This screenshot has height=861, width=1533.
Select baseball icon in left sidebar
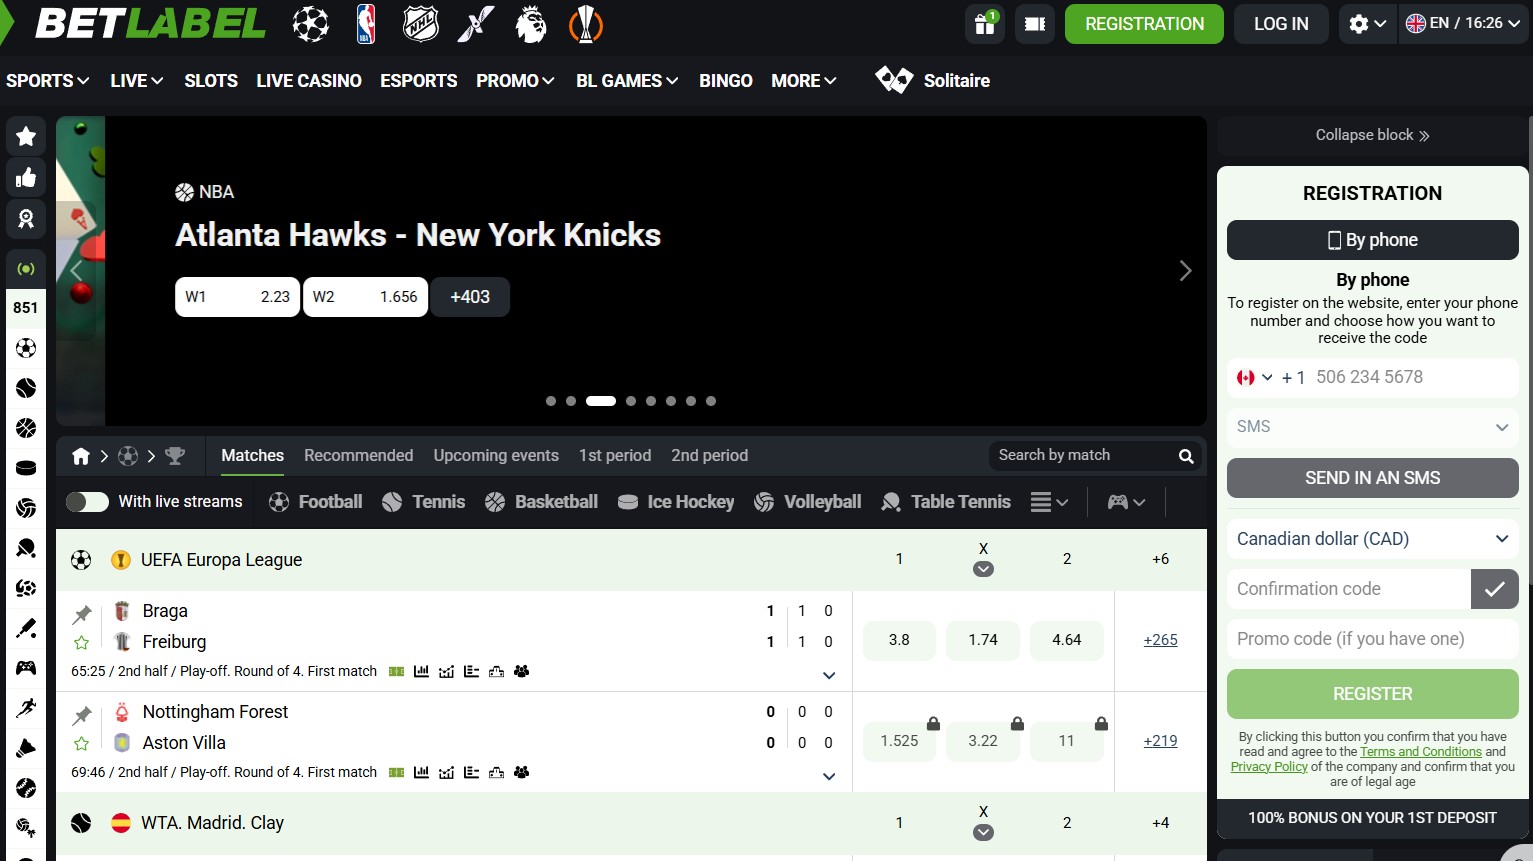(x=26, y=788)
